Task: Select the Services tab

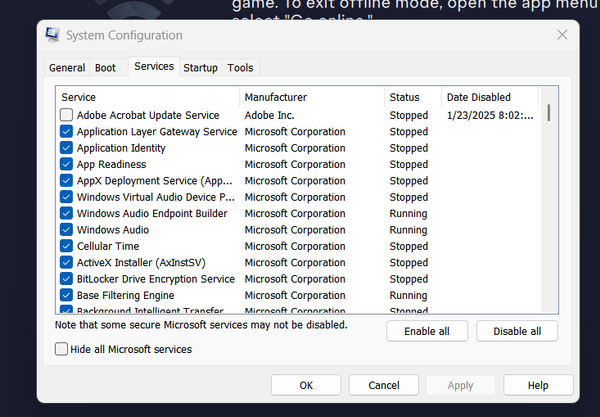Action: [154, 67]
